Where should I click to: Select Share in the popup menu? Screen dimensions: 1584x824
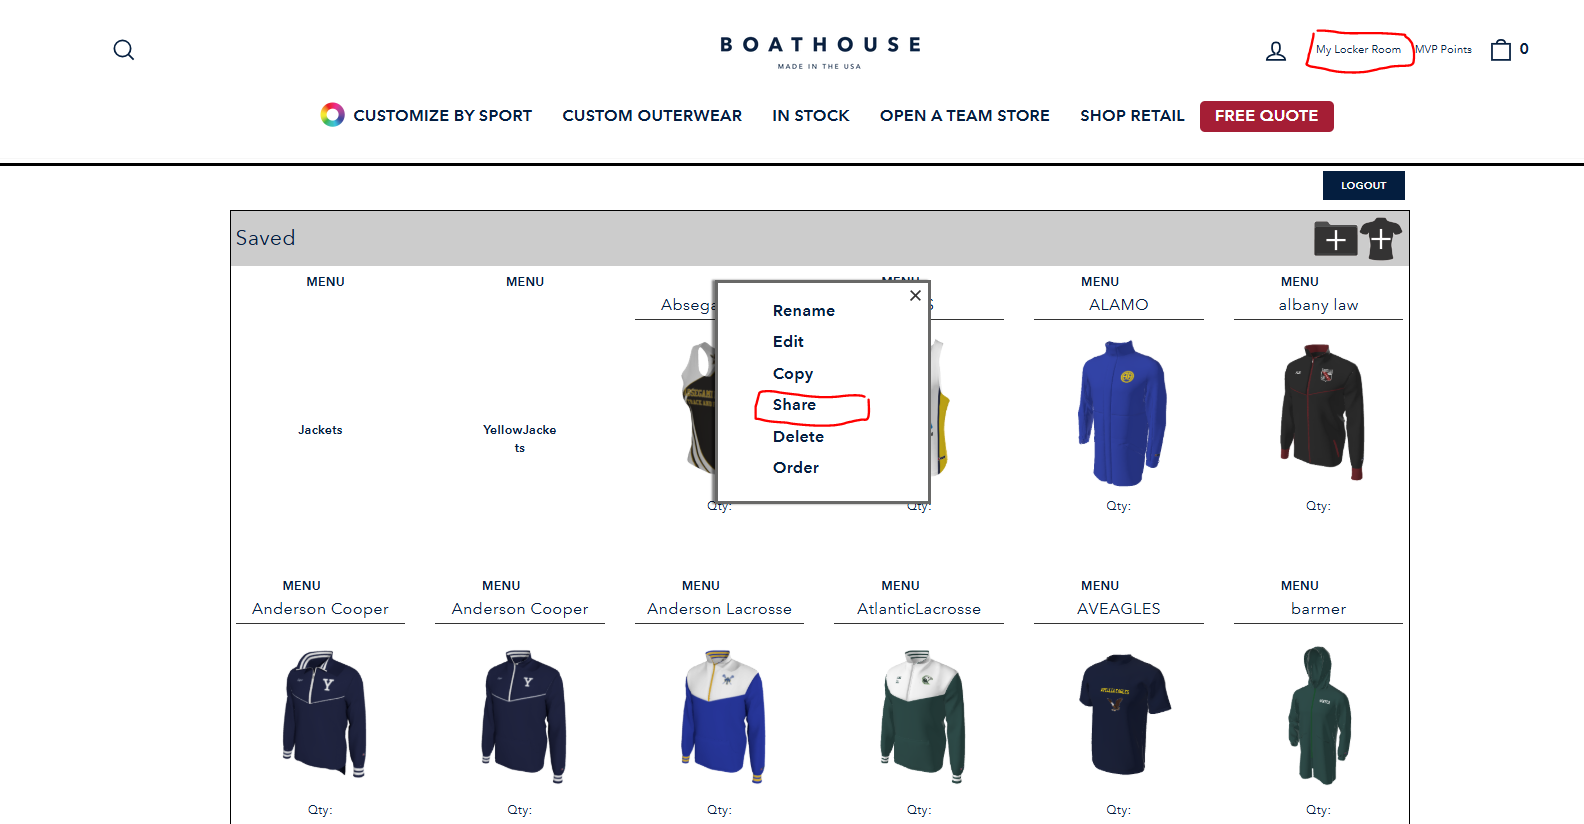pos(794,405)
